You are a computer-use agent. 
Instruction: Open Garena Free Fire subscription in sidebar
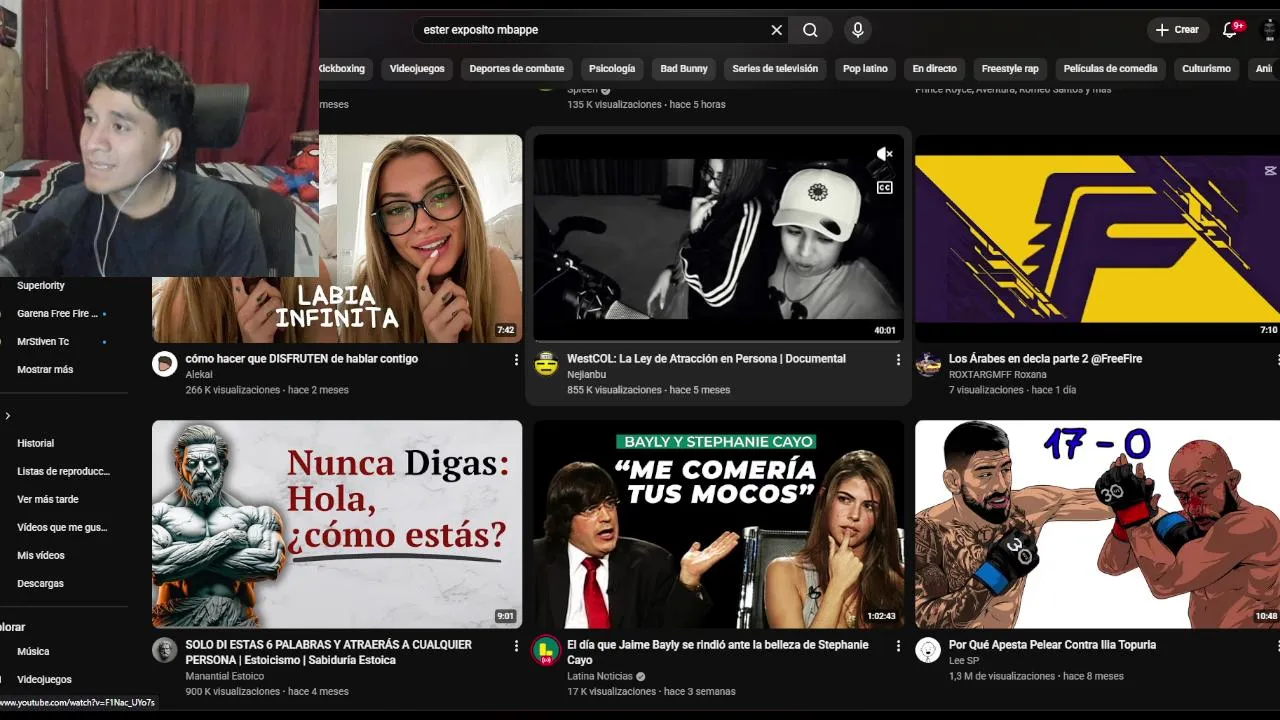[58, 314]
